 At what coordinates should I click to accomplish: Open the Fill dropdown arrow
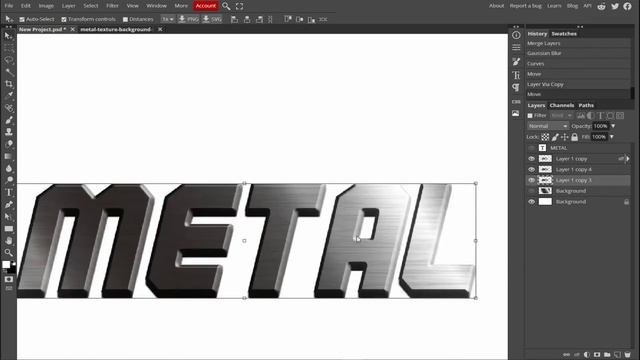point(611,137)
